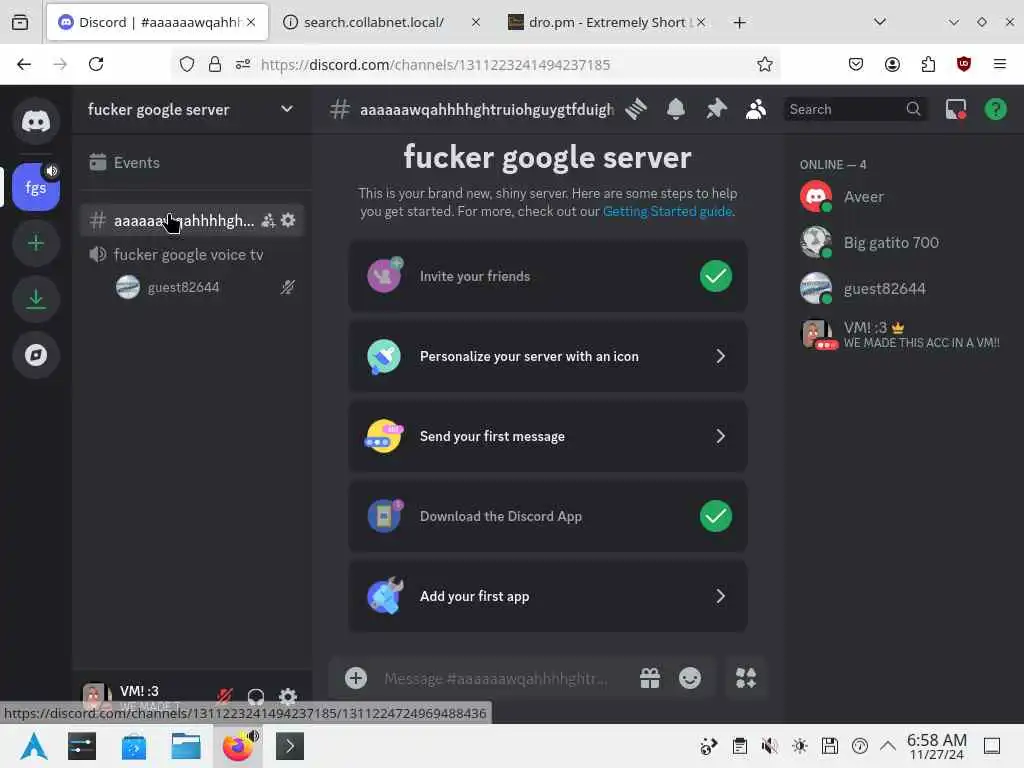
Task: Open Add your first app card
Action: pyautogui.click(x=548, y=596)
